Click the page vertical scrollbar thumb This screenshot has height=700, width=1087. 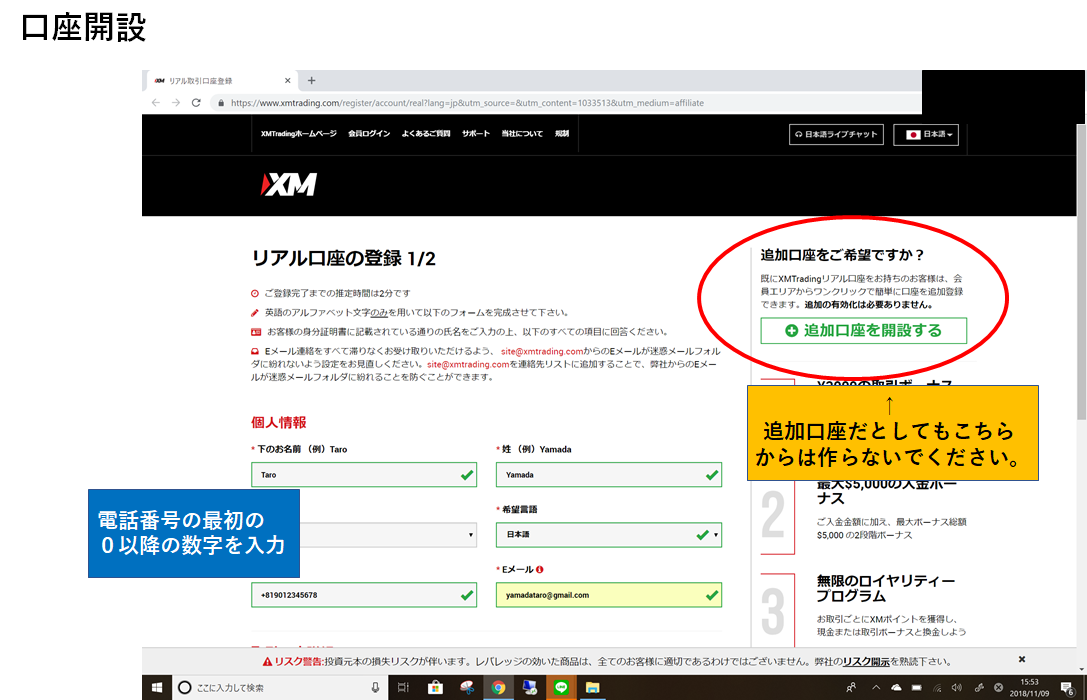pyautogui.click(x=1081, y=272)
